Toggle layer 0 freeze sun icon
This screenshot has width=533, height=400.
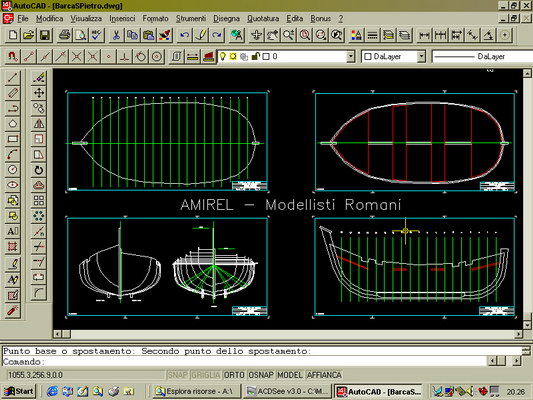233,56
